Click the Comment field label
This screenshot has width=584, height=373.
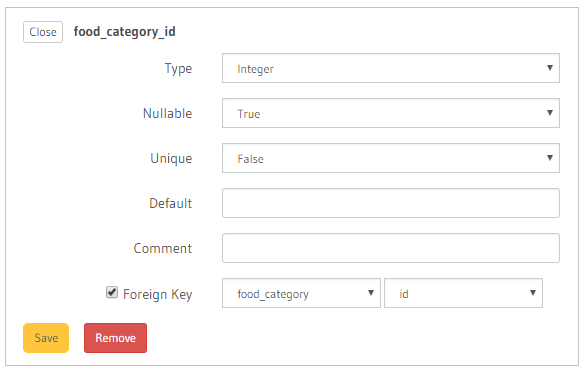163,249
